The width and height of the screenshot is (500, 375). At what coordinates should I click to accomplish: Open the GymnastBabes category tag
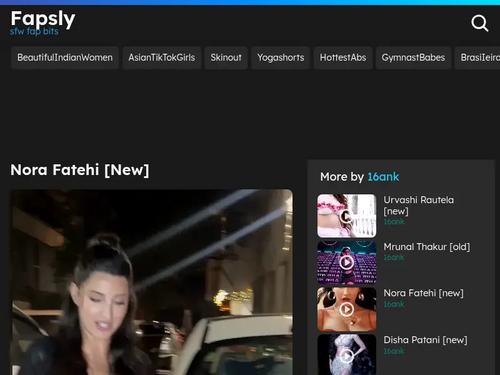tap(413, 58)
